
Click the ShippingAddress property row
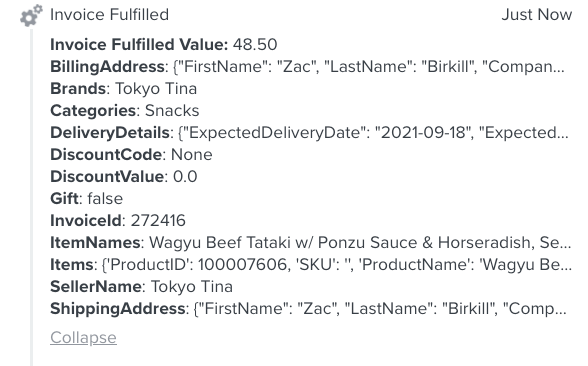pos(308,309)
